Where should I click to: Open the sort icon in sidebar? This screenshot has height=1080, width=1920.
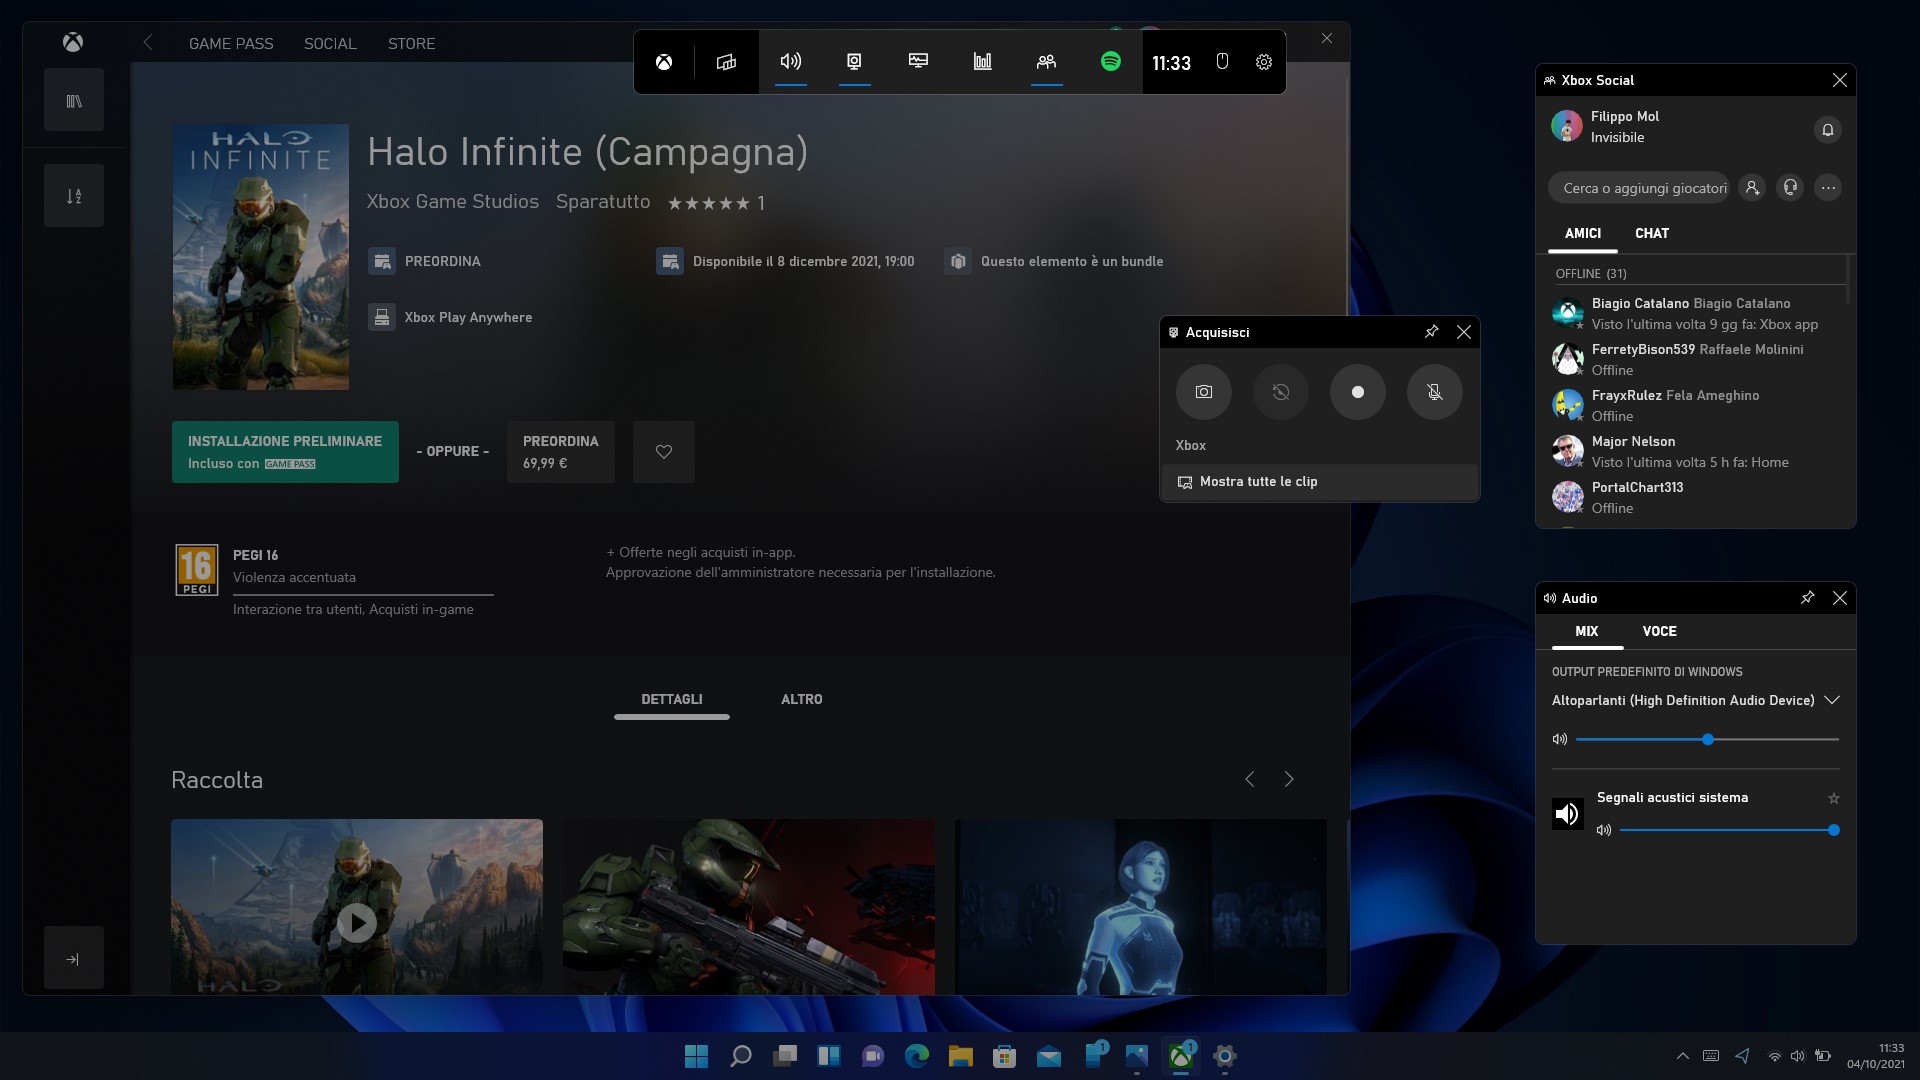tap(74, 196)
